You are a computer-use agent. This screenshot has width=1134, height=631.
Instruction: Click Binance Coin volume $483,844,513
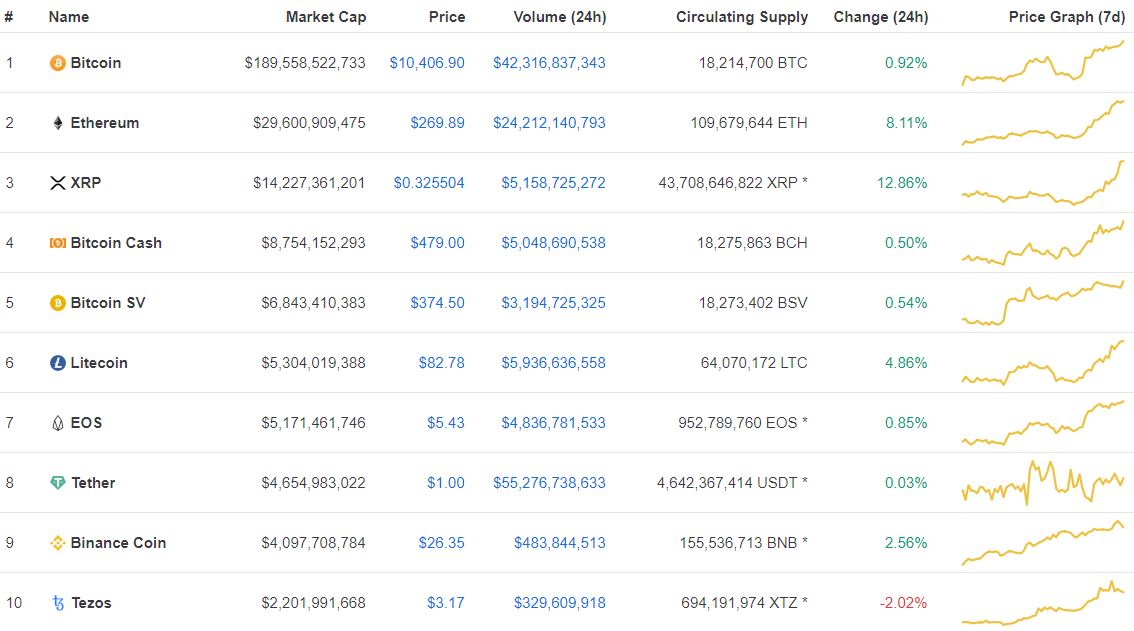coord(560,543)
